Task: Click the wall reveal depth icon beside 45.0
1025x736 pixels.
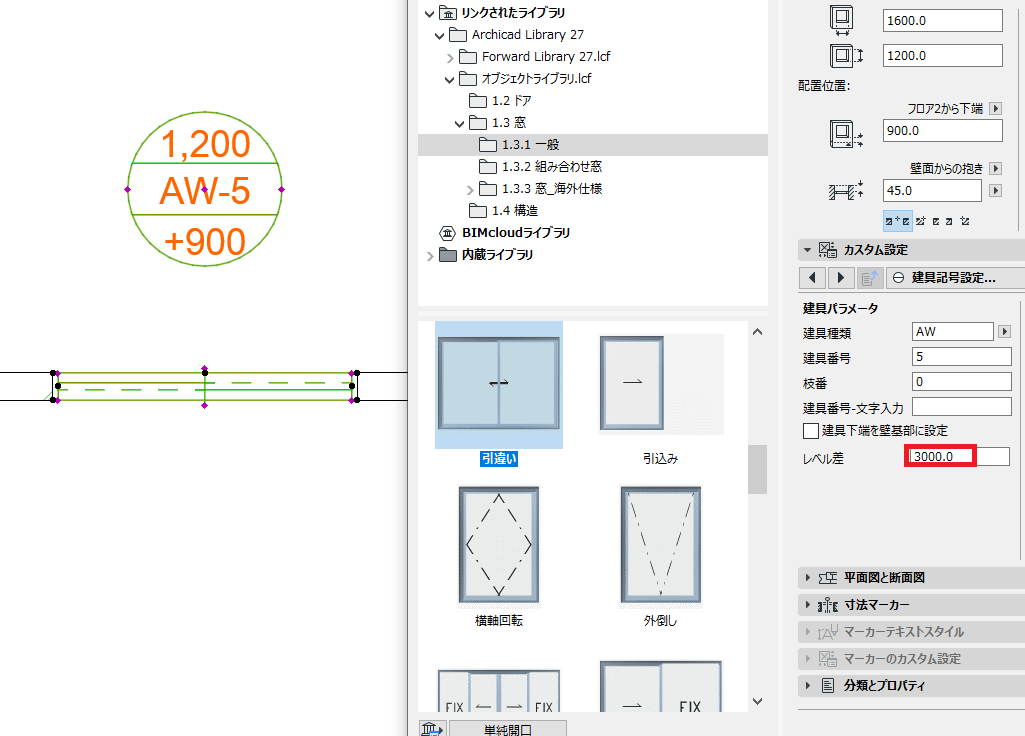Action: click(846, 191)
